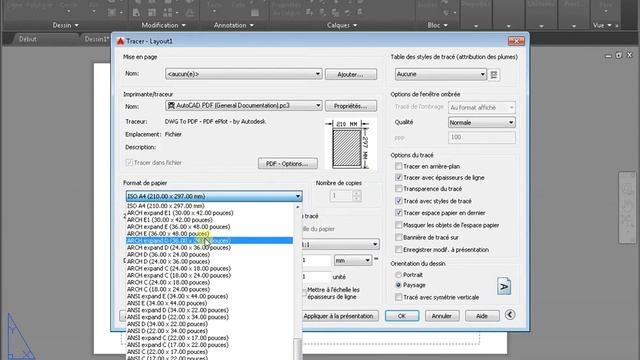The height and width of the screenshot is (360, 640).
Task: Open the Qualité dropdown set to Normale
Action: pyautogui.click(x=482, y=122)
